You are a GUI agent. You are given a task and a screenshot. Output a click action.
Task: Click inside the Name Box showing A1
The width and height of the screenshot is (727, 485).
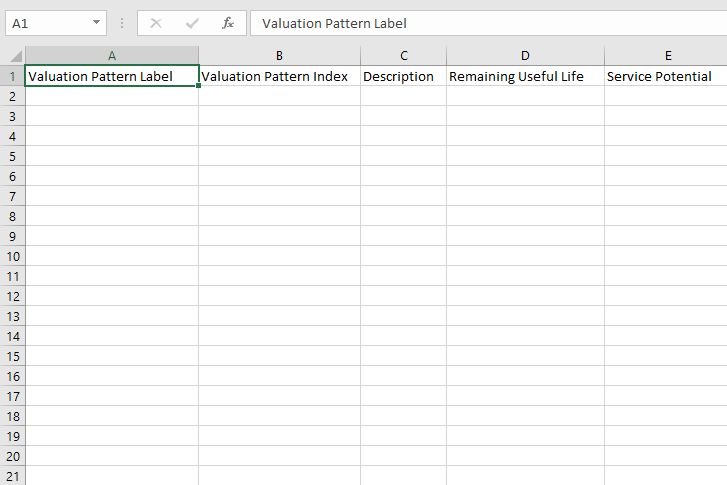[47, 23]
